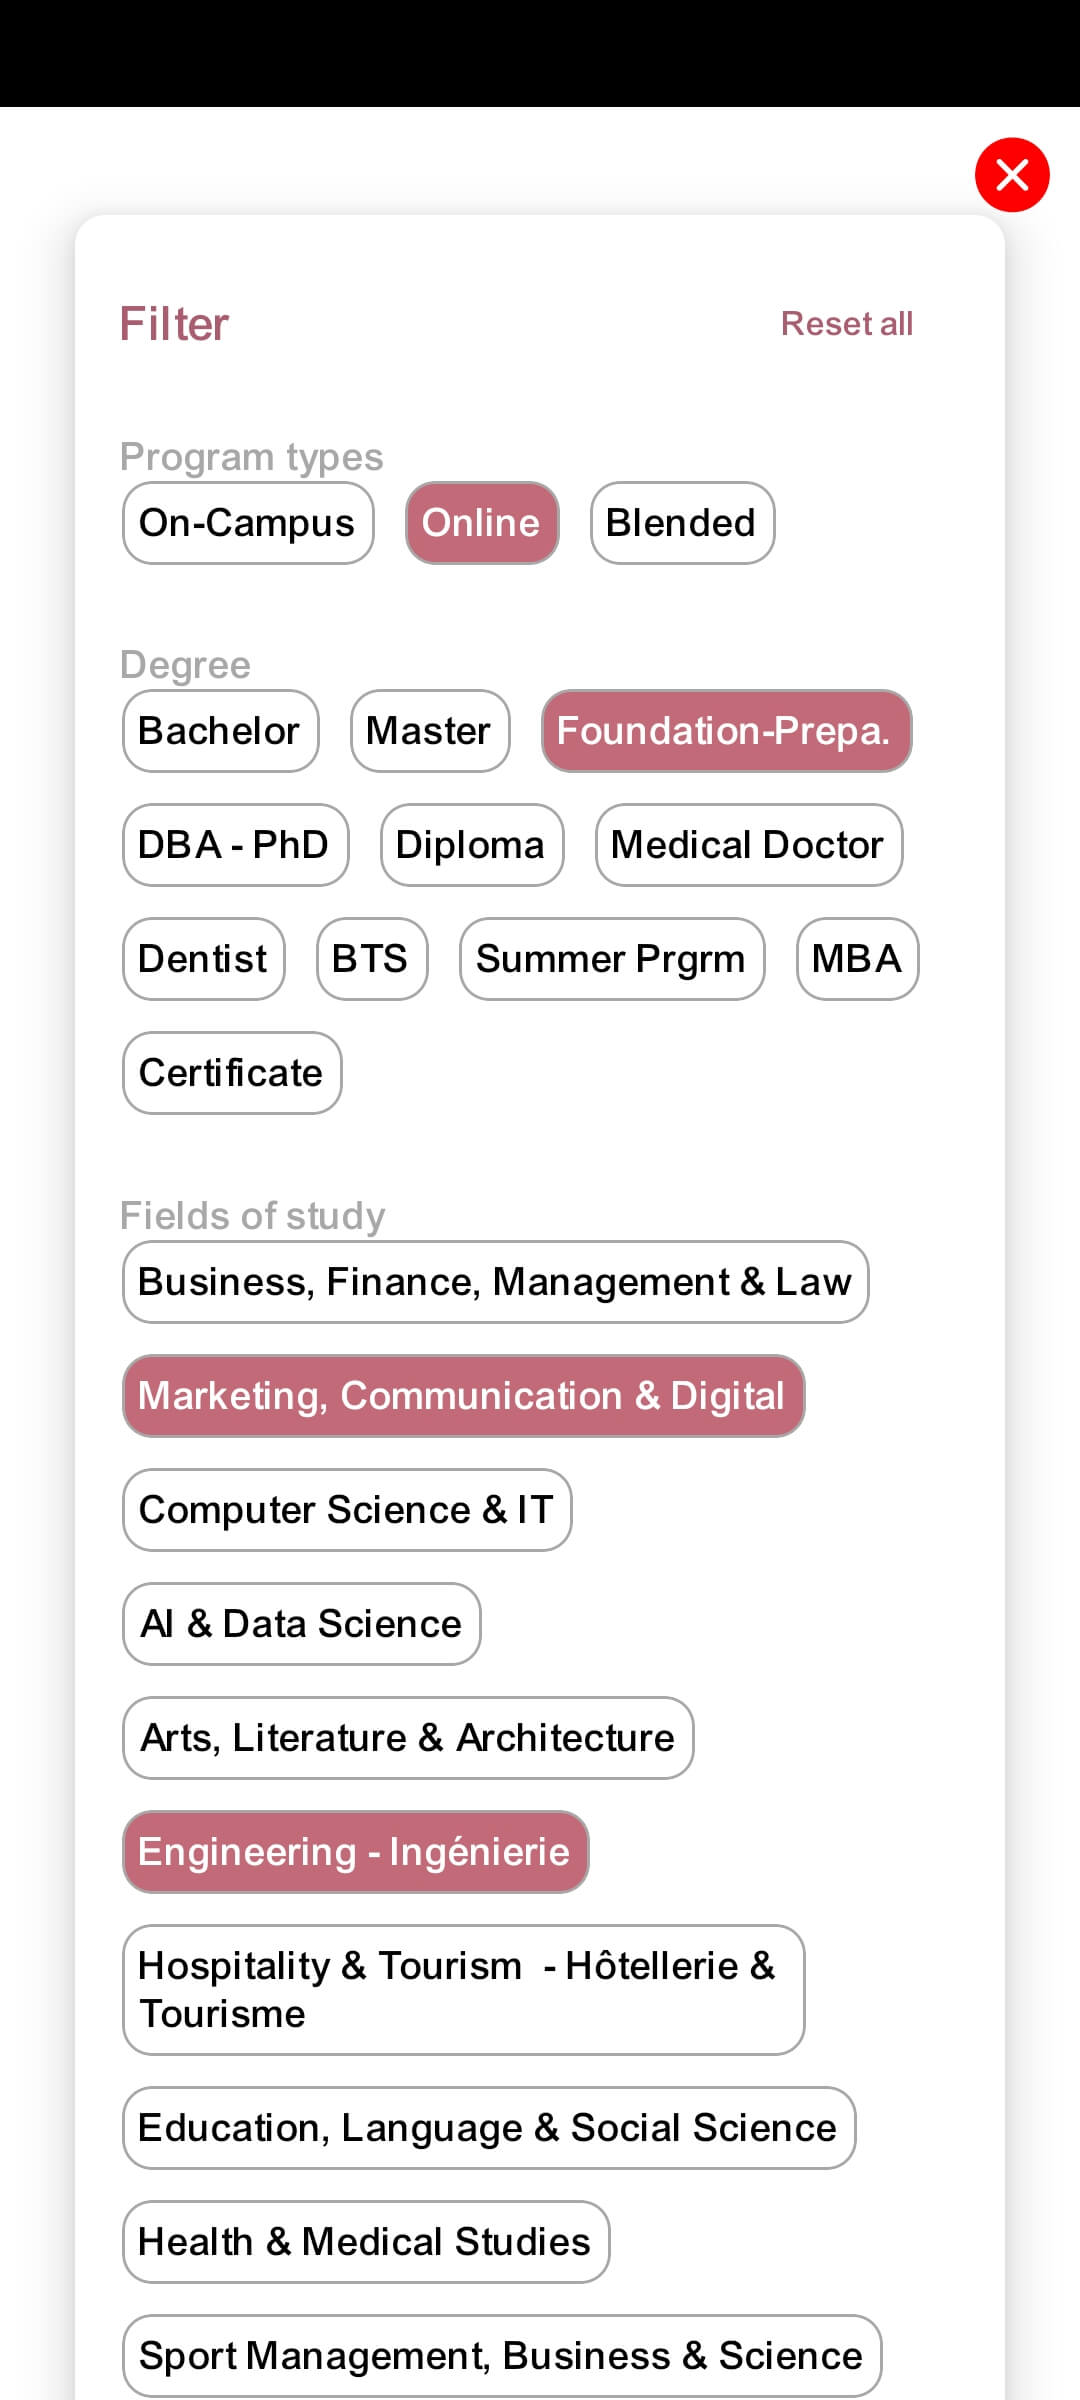Unselect Marketing, Communication & Digital field

click(x=462, y=1396)
